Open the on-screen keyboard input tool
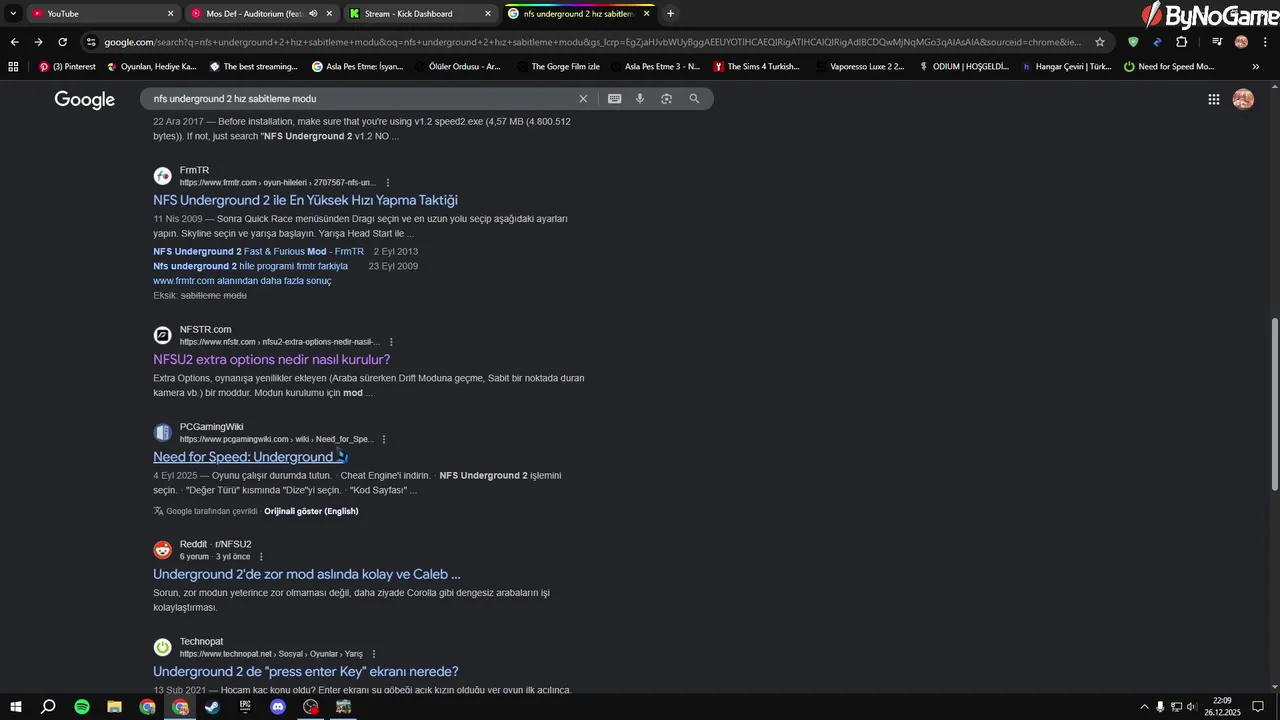Image resolution: width=1280 pixels, height=720 pixels. pyautogui.click(x=614, y=99)
